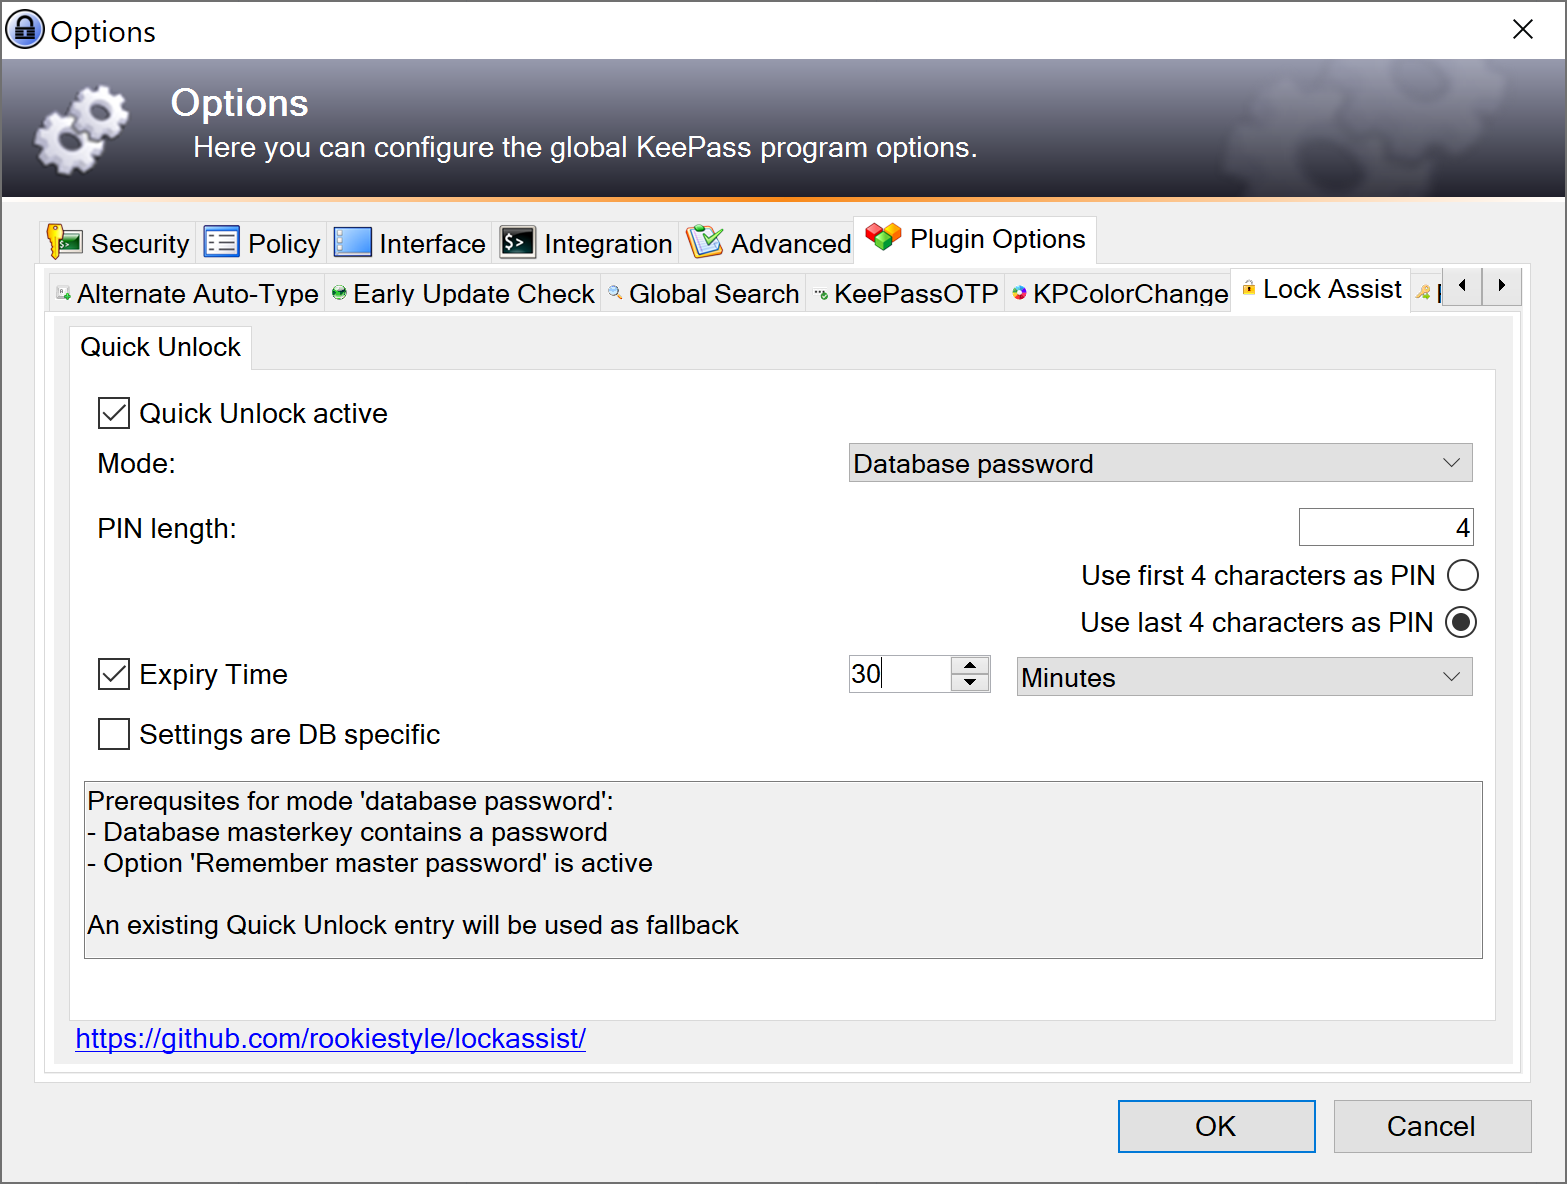The image size is (1567, 1184).
Task: Close the Options dialog window
Action: pos(1522,29)
